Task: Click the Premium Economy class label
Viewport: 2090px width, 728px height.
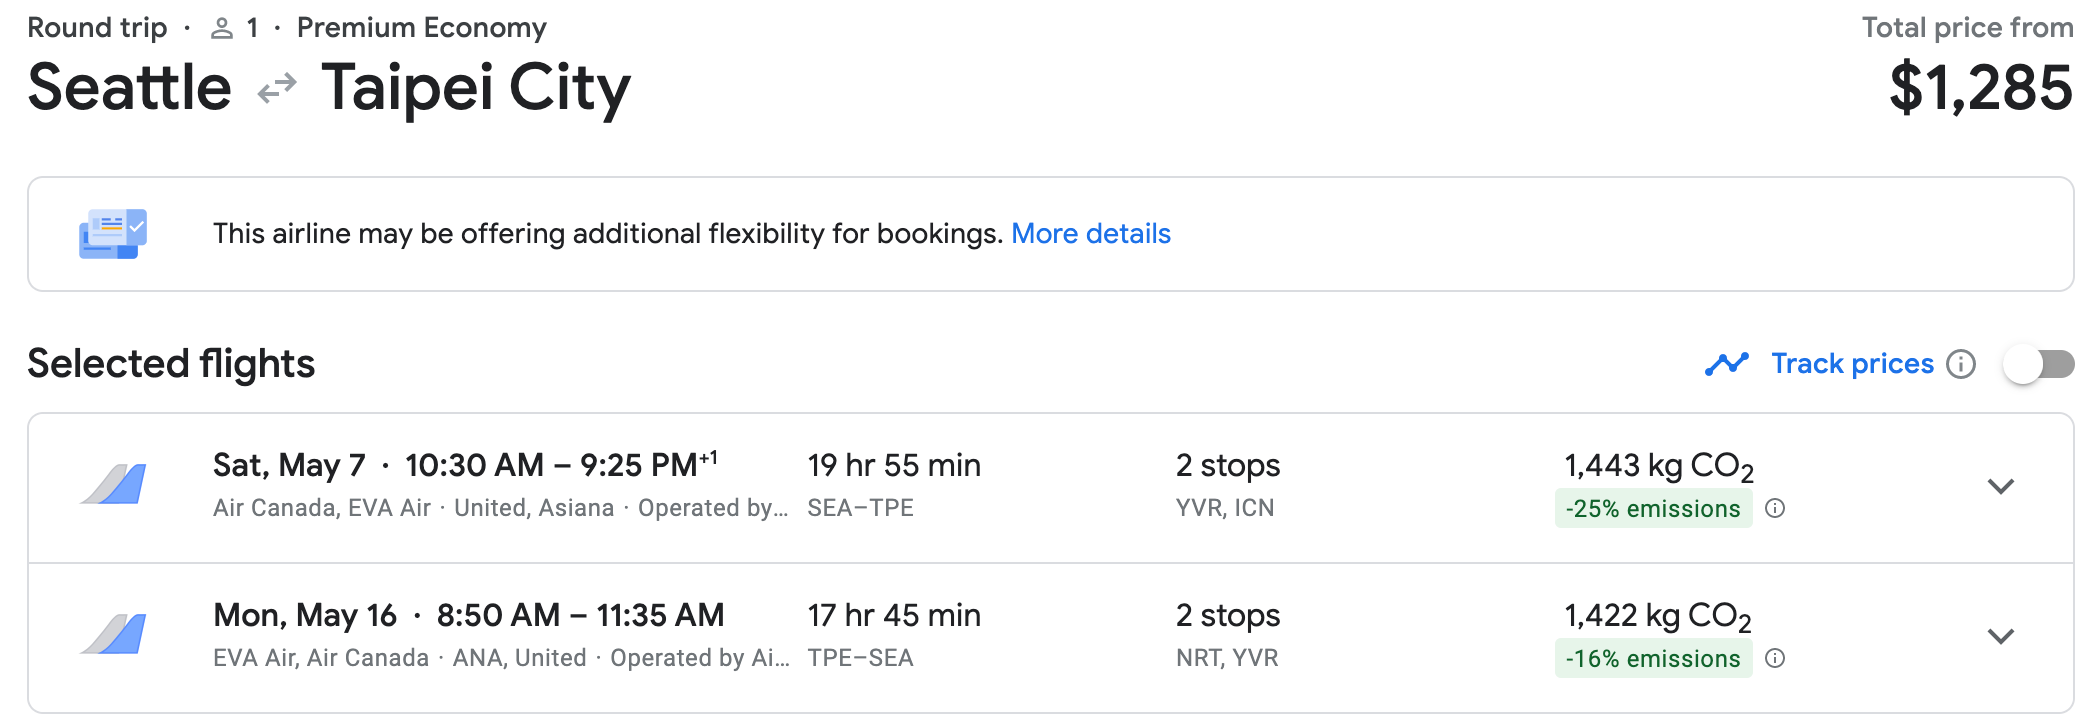Action: pyautogui.click(x=421, y=28)
